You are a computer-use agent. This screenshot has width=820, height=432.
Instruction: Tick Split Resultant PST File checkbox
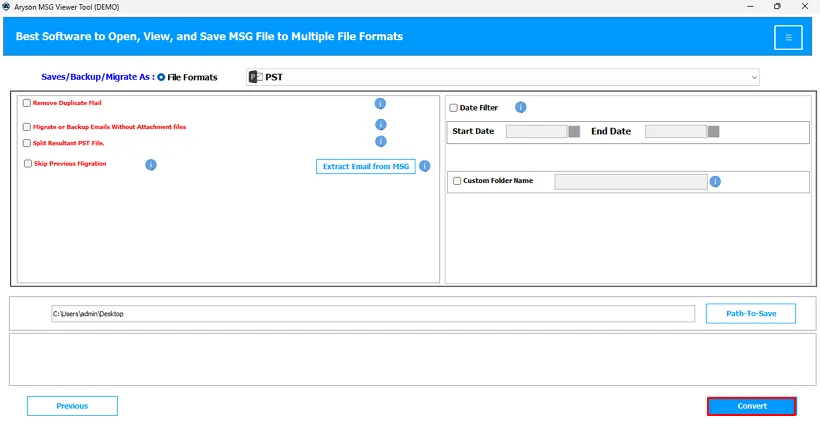point(27,143)
